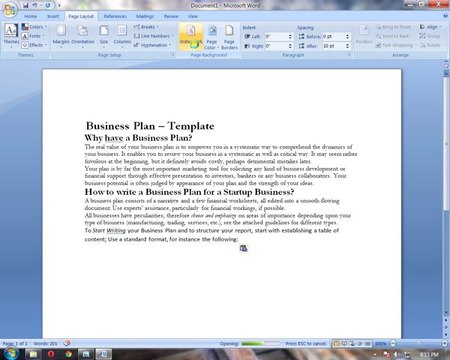Click the Group button
The image size is (450, 360).
430,36
